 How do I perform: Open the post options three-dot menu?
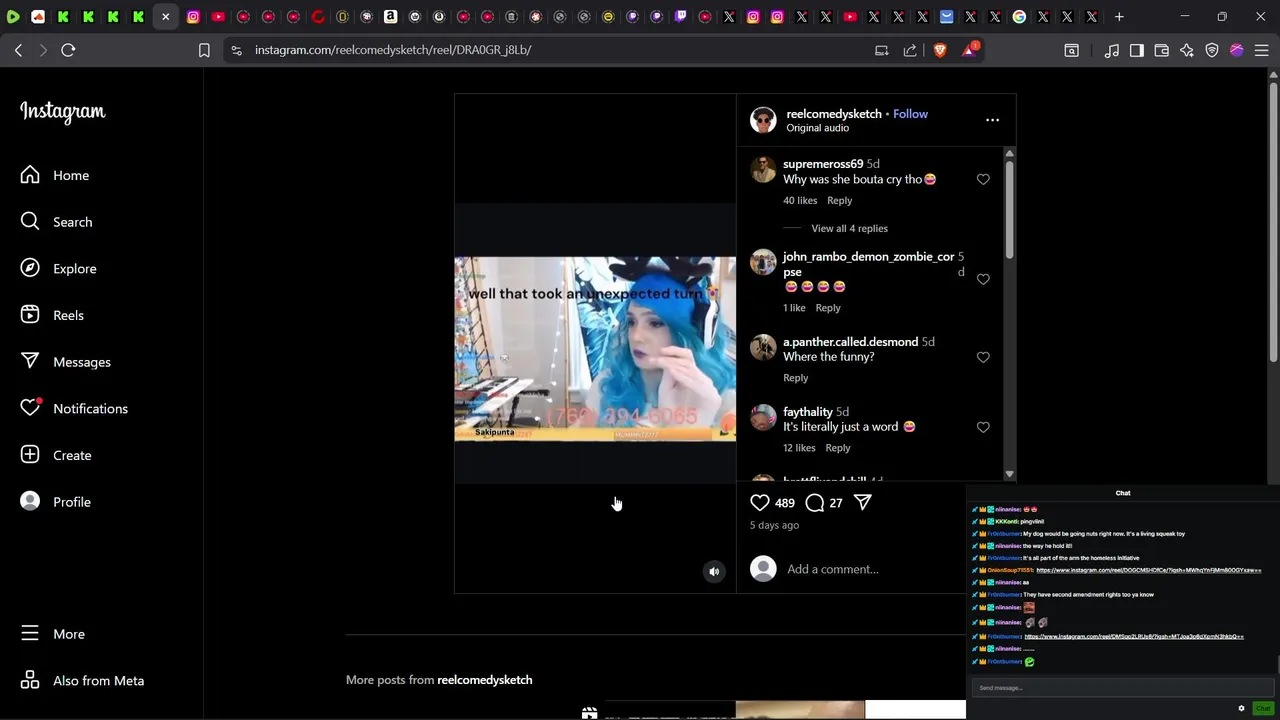992,120
